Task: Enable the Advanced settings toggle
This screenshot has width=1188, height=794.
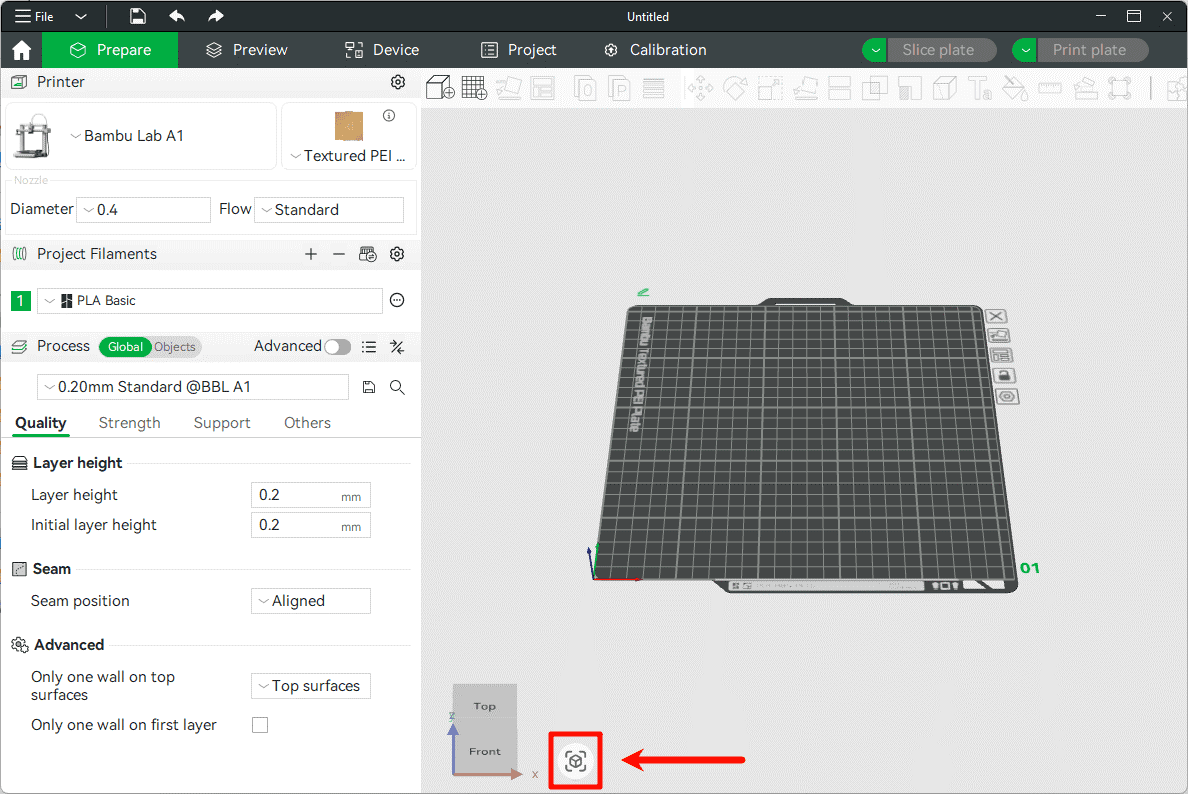Action: coord(338,346)
